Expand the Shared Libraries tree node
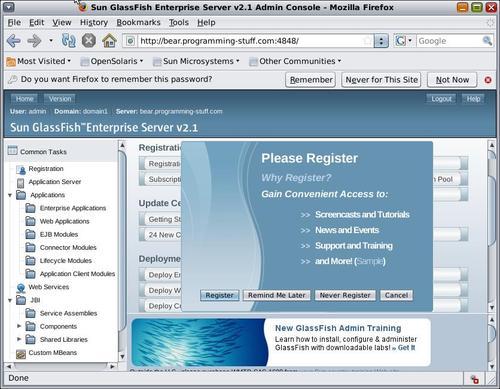 click(19, 339)
